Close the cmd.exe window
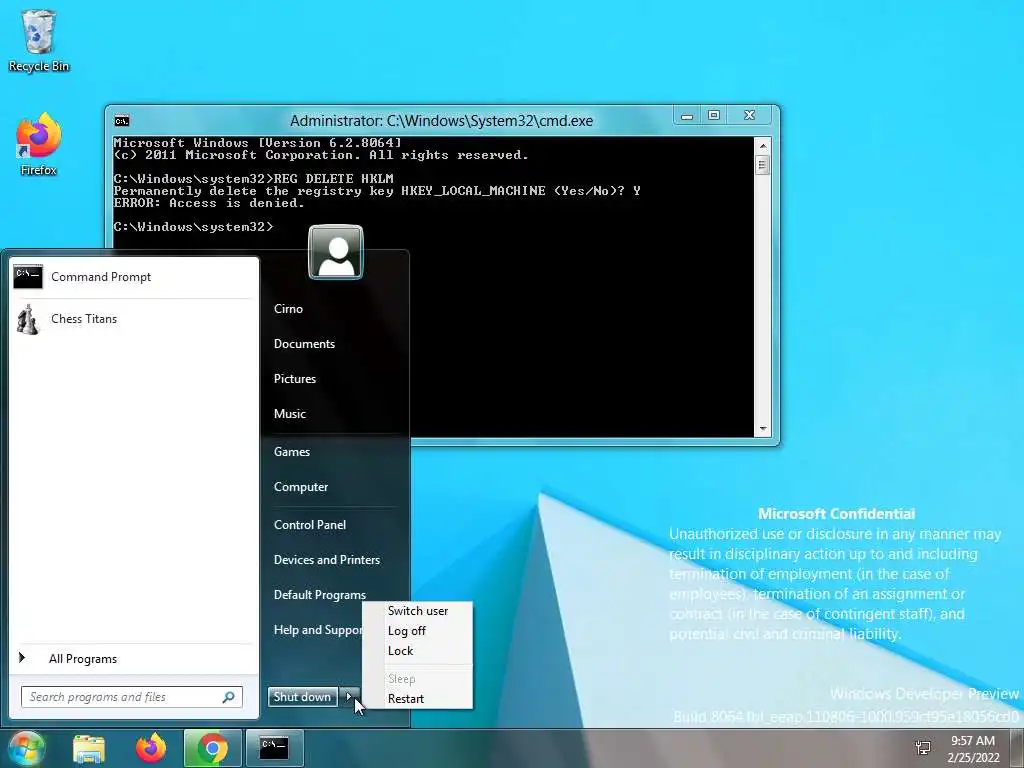The image size is (1024, 768). coord(750,116)
